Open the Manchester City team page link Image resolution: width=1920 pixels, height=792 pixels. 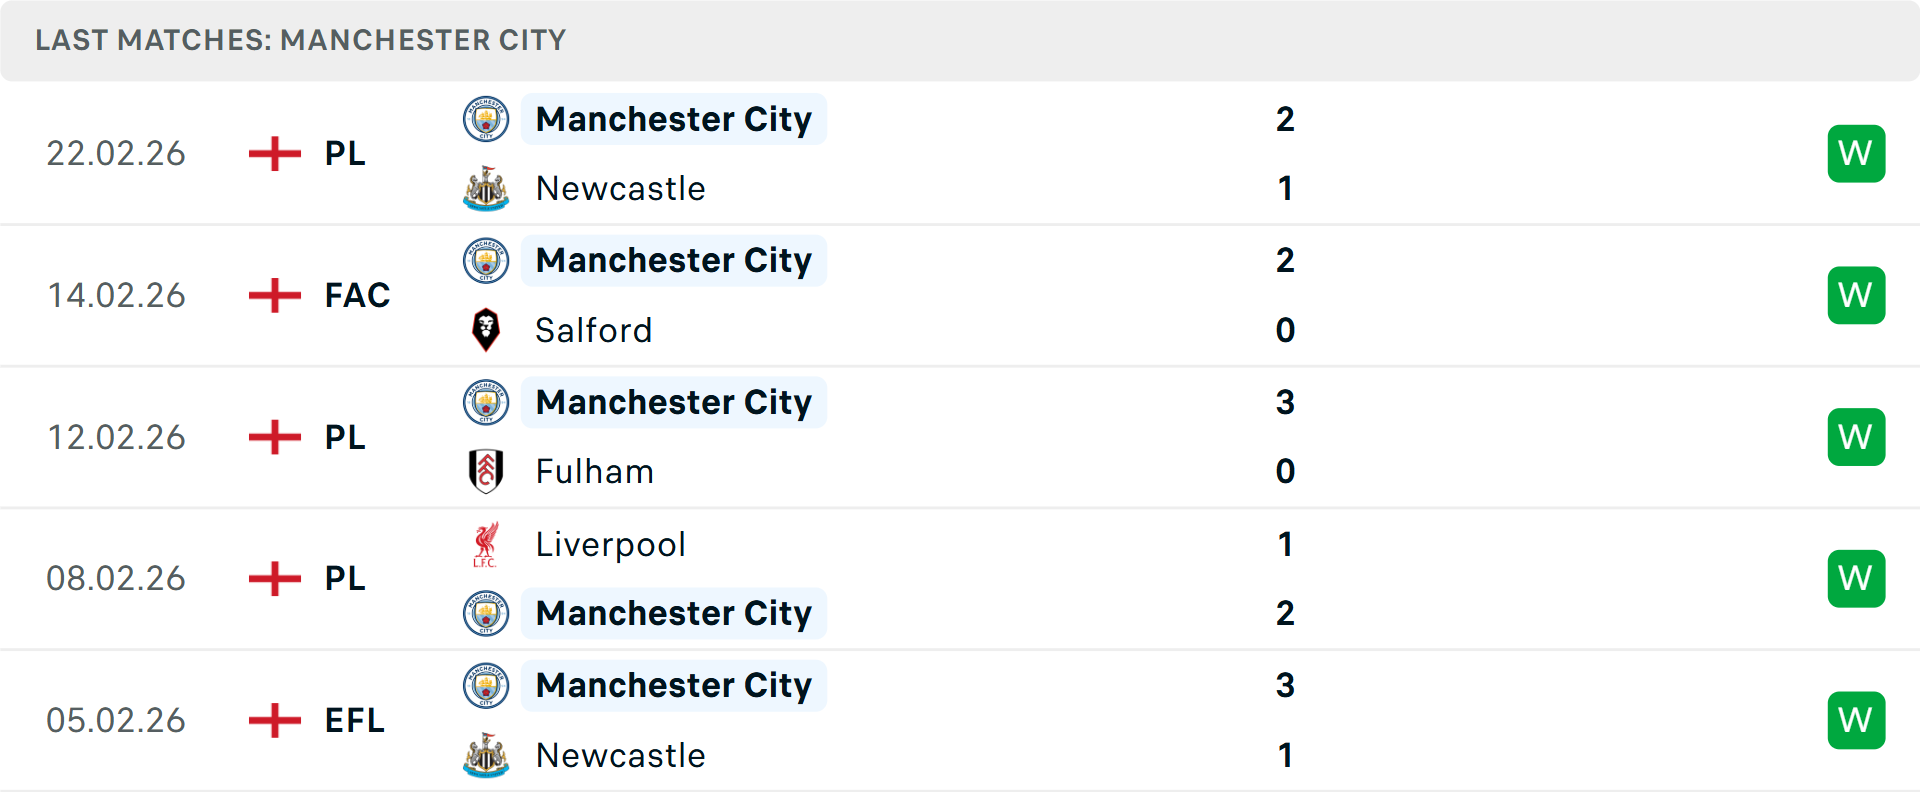(x=674, y=119)
